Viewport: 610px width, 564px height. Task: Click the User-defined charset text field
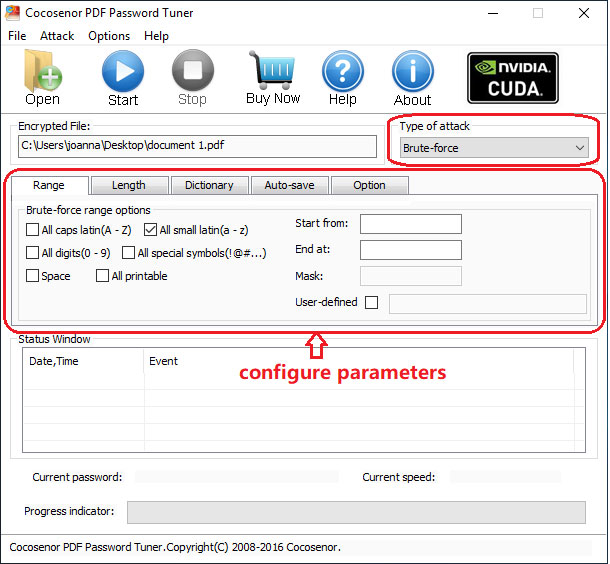(x=488, y=304)
